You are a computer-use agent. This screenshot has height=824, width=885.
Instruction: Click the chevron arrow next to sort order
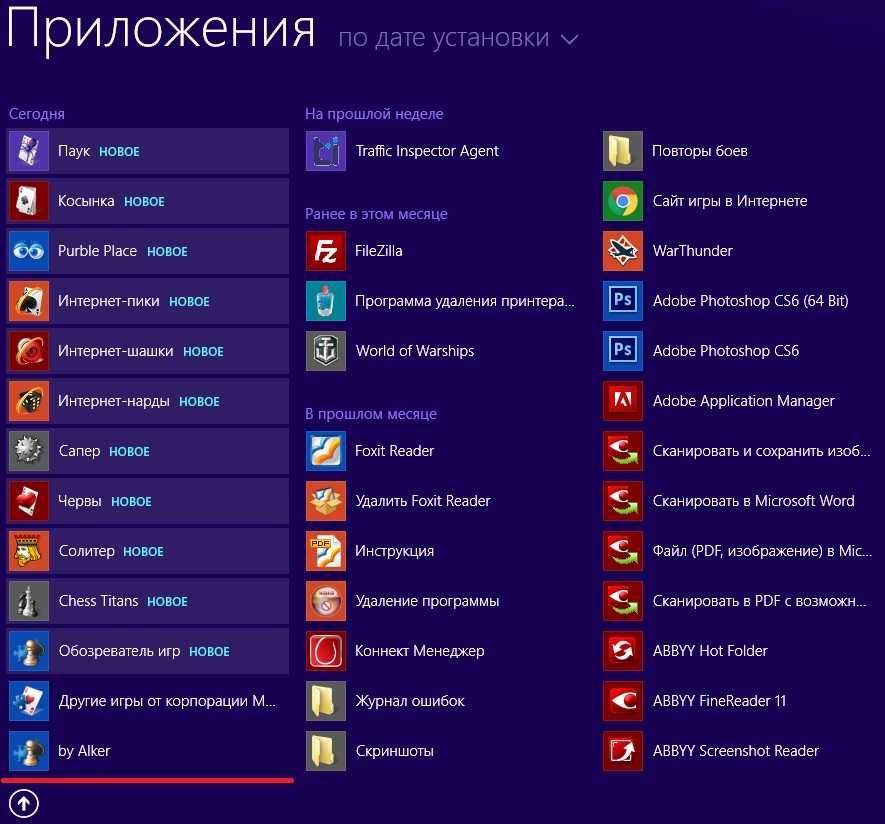570,40
